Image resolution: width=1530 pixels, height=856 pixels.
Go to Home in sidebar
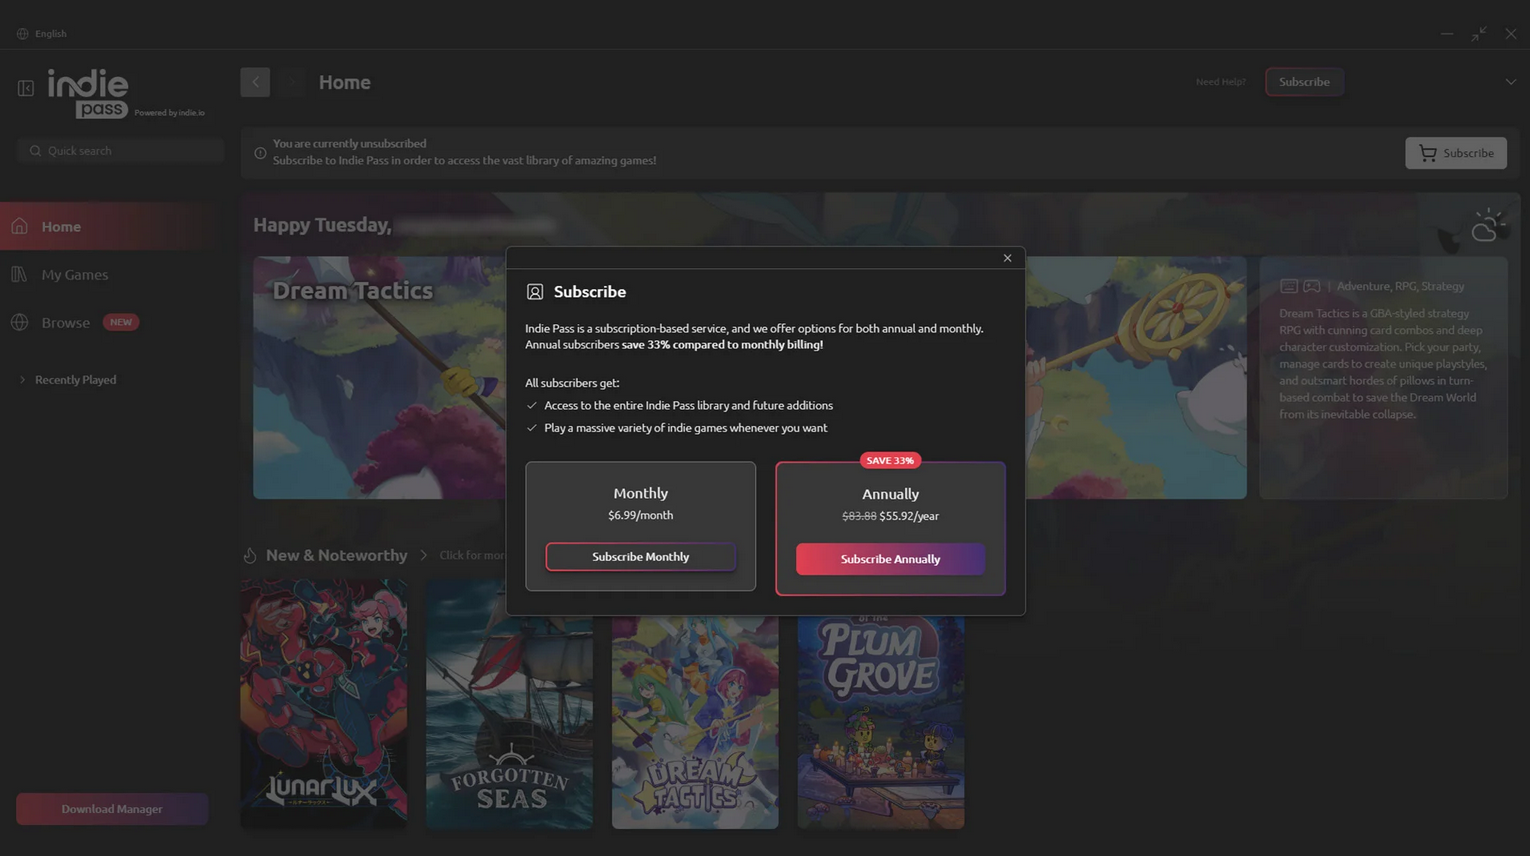point(110,226)
